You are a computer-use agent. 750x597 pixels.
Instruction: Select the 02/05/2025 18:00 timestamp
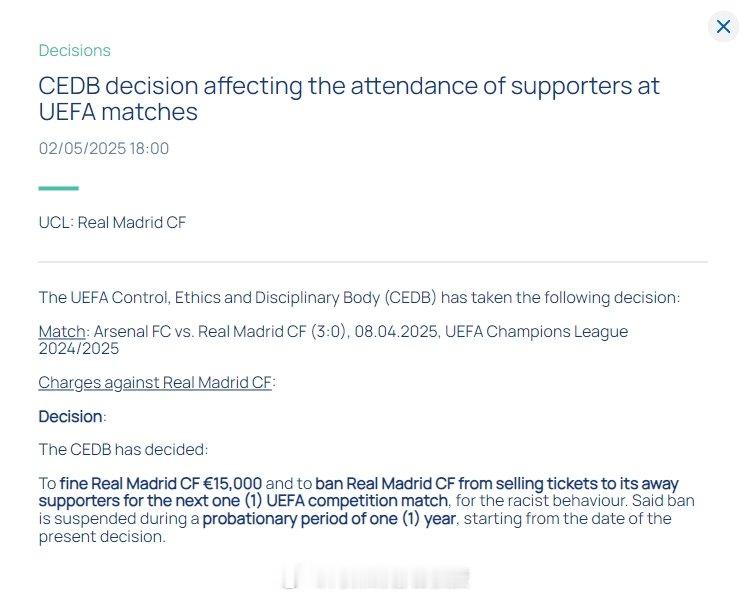pos(104,148)
